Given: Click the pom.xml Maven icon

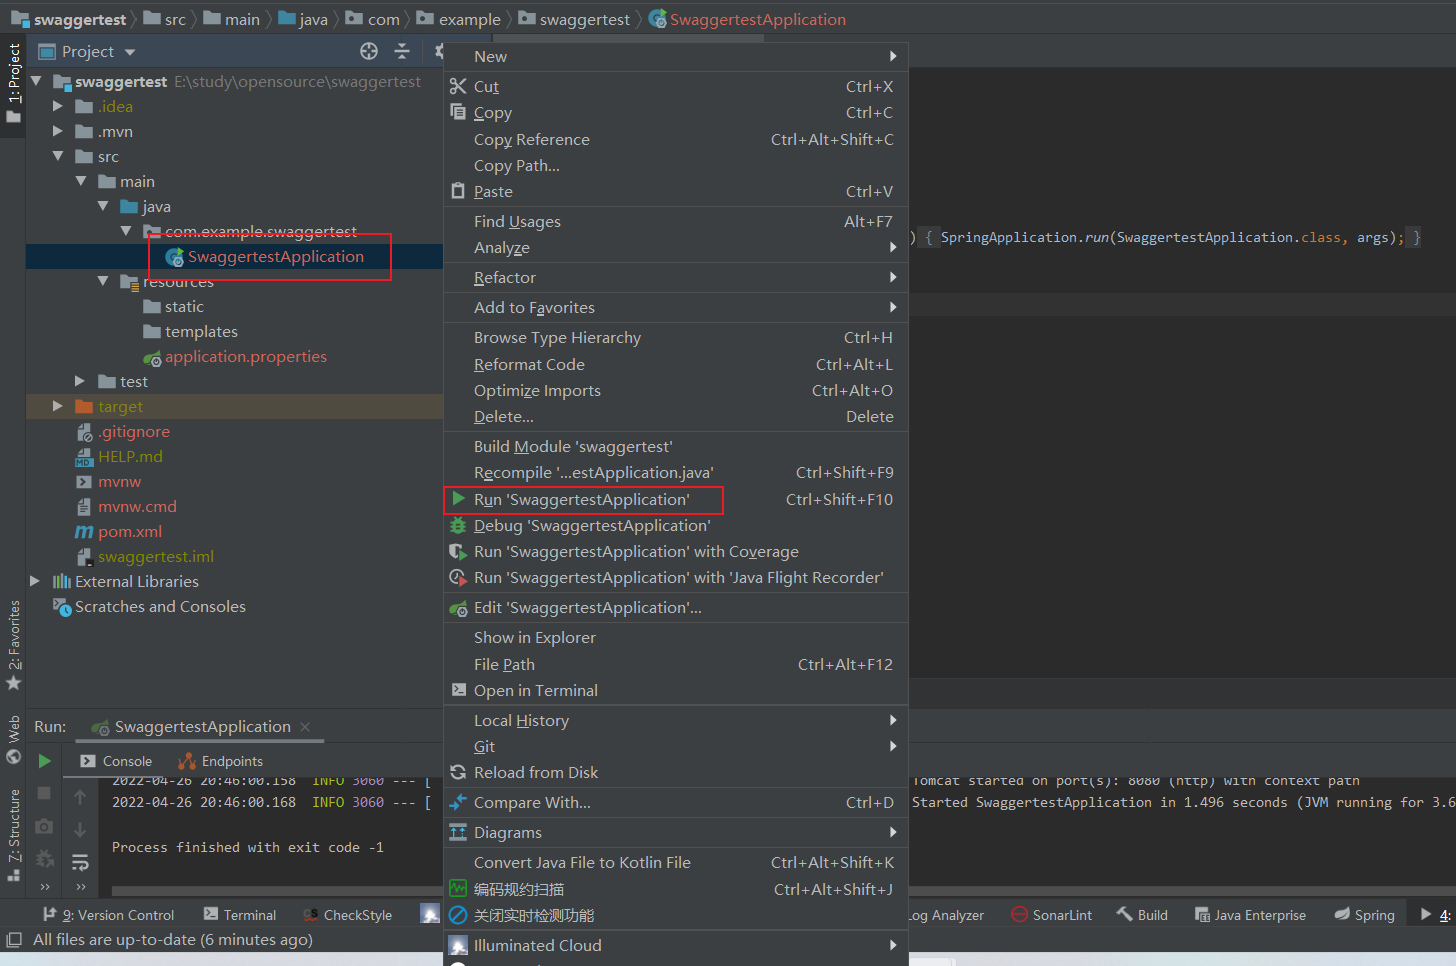Looking at the screenshot, I should (x=84, y=532).
